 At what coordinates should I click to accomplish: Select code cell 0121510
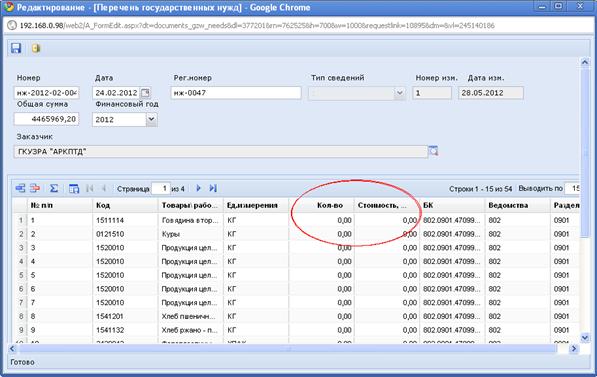pos(125,234)
